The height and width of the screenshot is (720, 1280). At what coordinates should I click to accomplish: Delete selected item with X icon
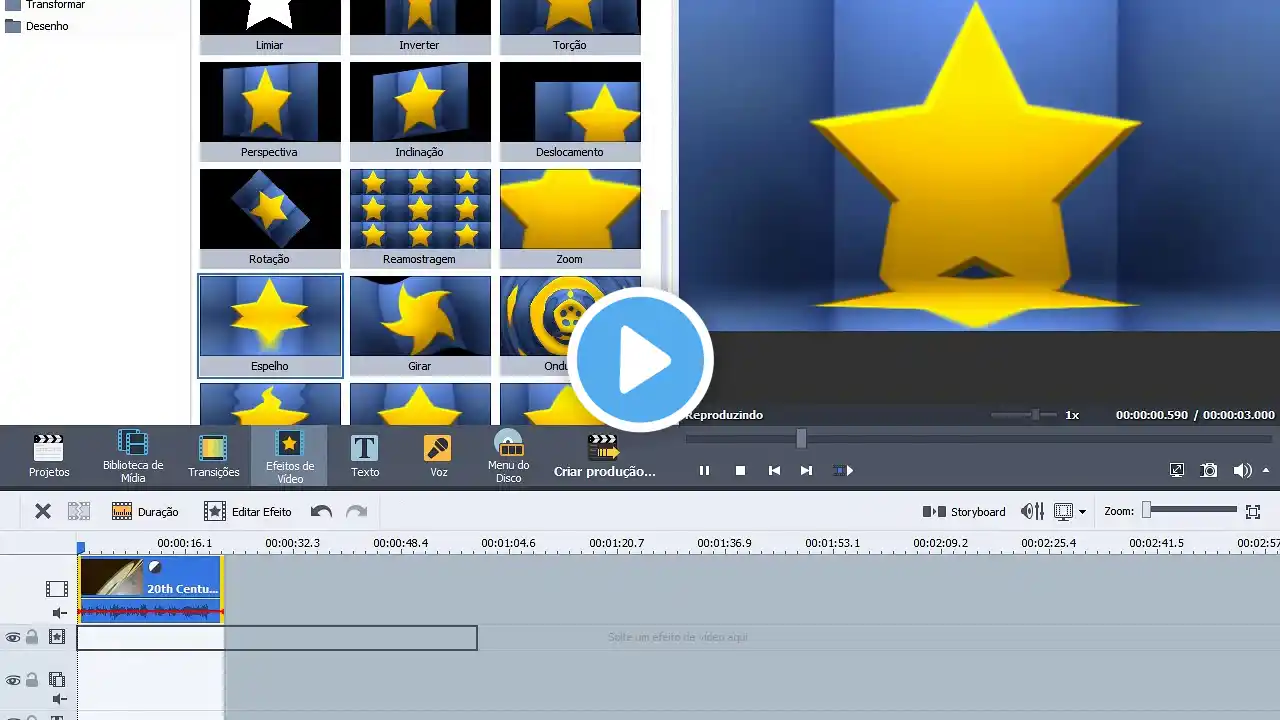click(43, 511)
